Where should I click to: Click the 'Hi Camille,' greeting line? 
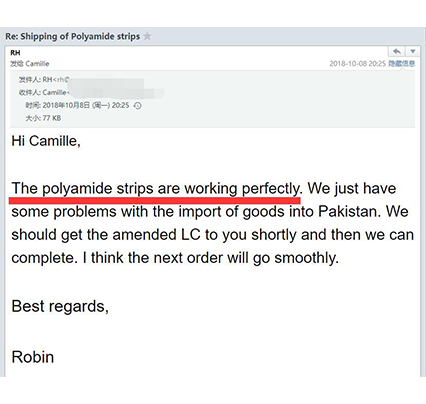[46, 141]
